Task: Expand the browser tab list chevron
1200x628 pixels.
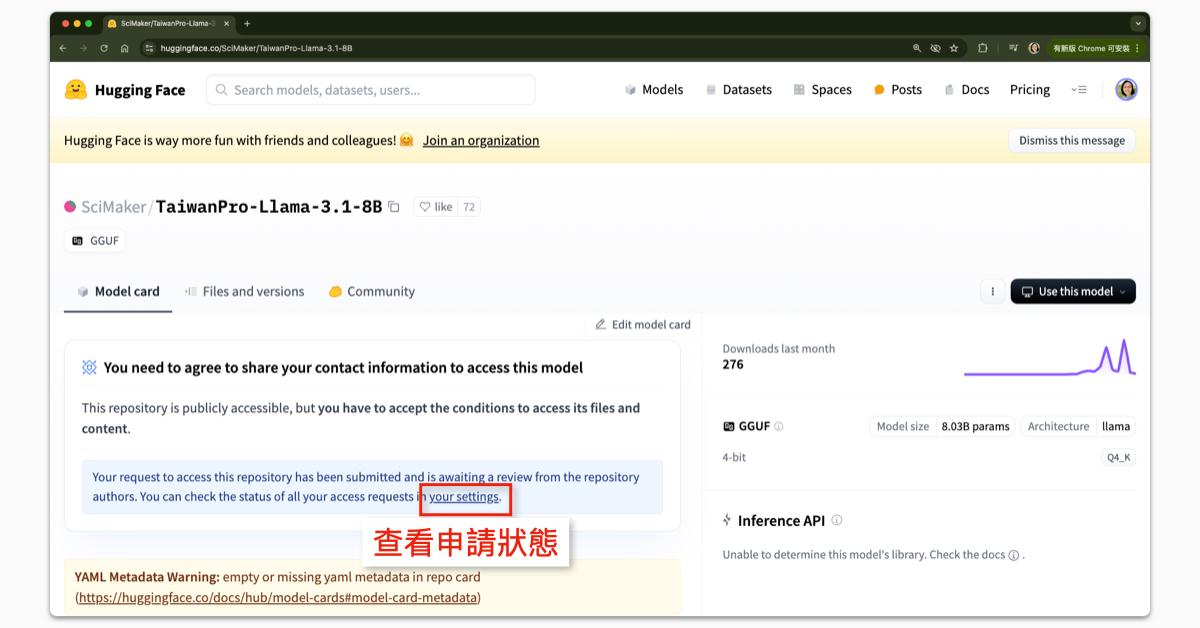Action: (x=1138, y=23)
